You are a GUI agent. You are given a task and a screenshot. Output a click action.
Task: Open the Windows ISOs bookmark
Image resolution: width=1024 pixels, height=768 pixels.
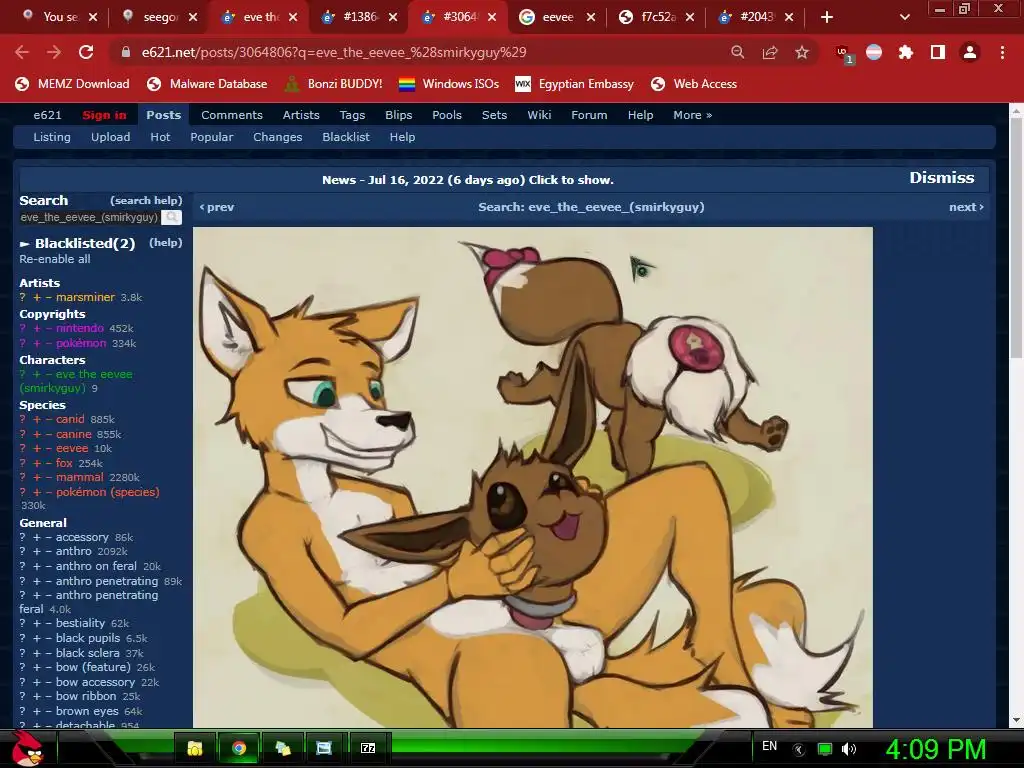point(449,84)
